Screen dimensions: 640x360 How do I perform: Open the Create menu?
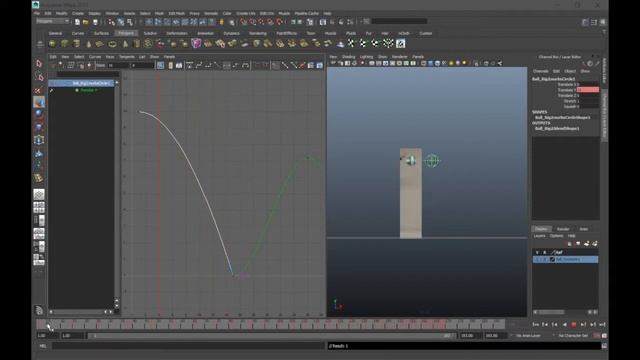tap(78, 13)
